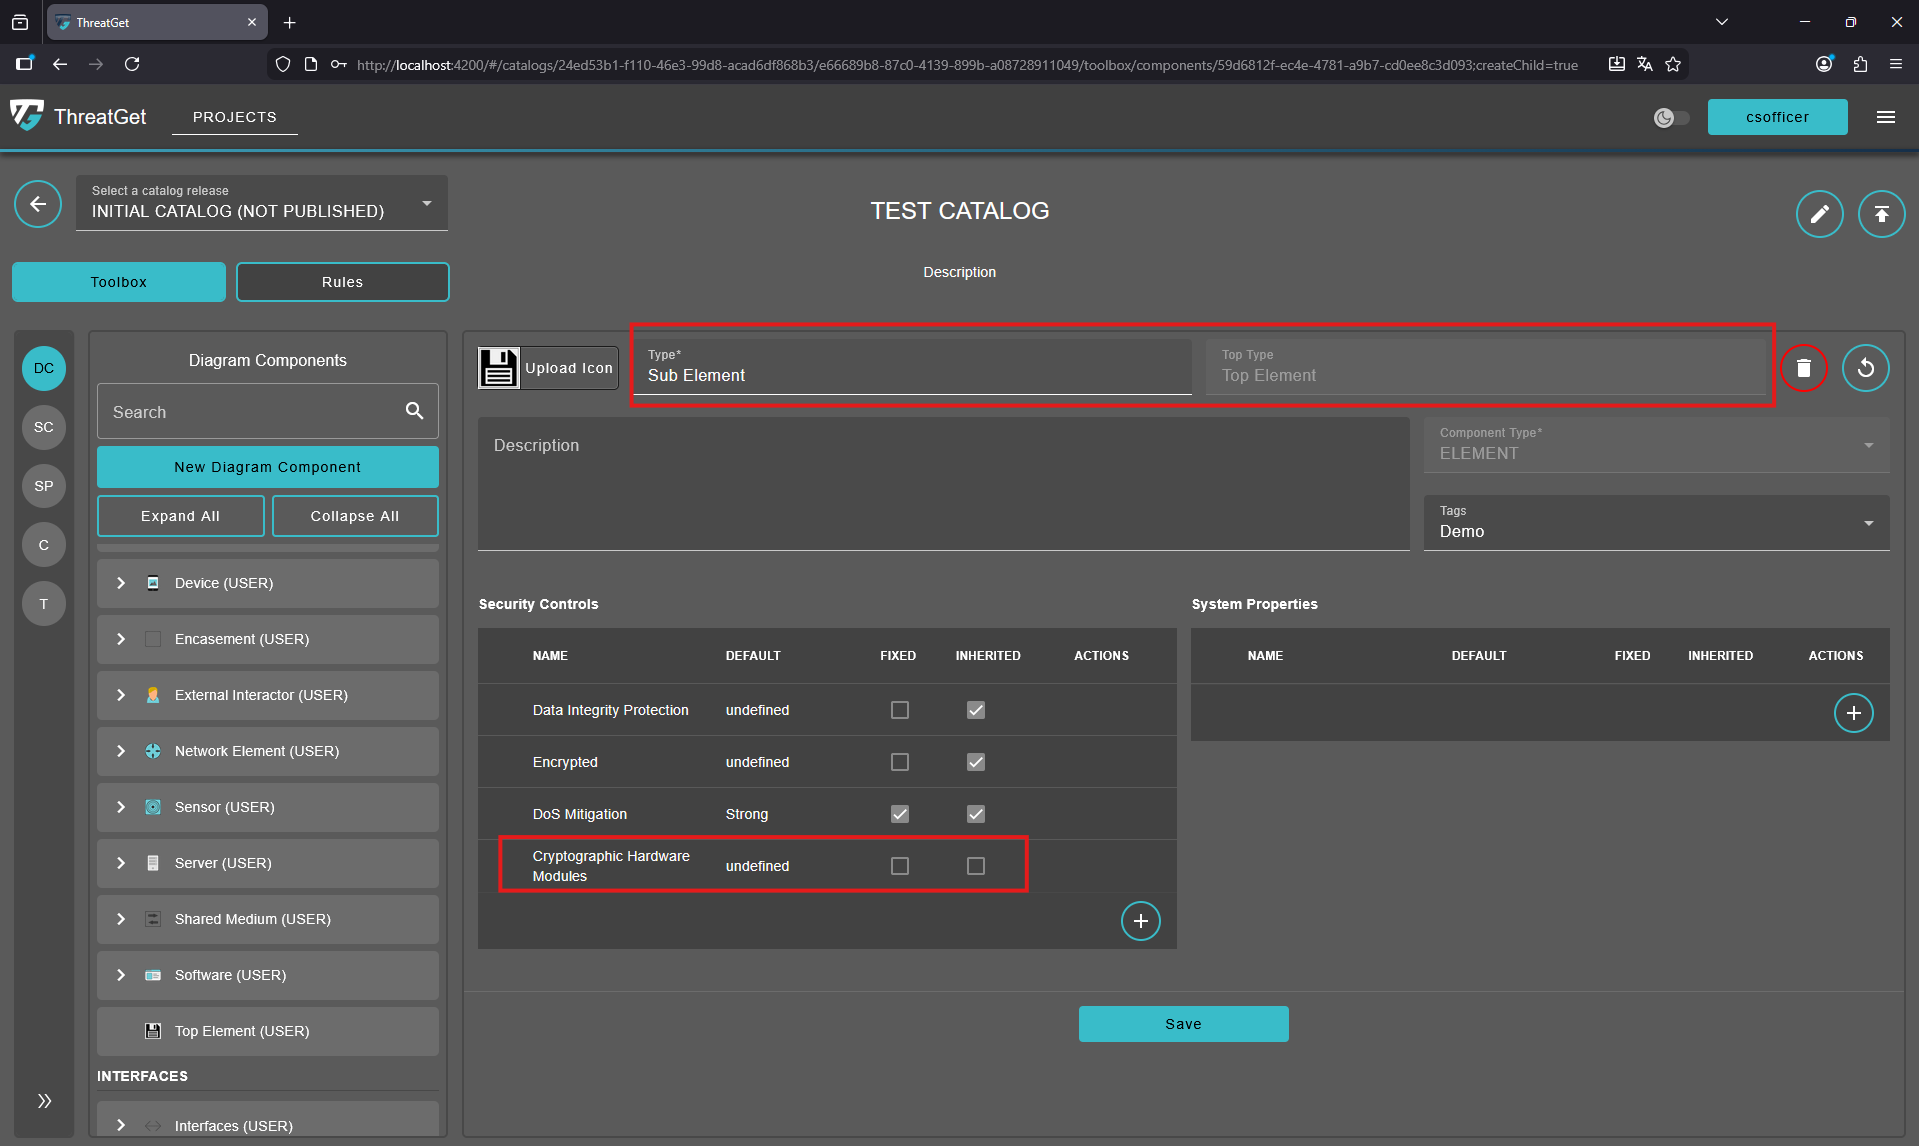1919x1146 pixels.
Task: Click the search magnifier icon
Action: 414,411
